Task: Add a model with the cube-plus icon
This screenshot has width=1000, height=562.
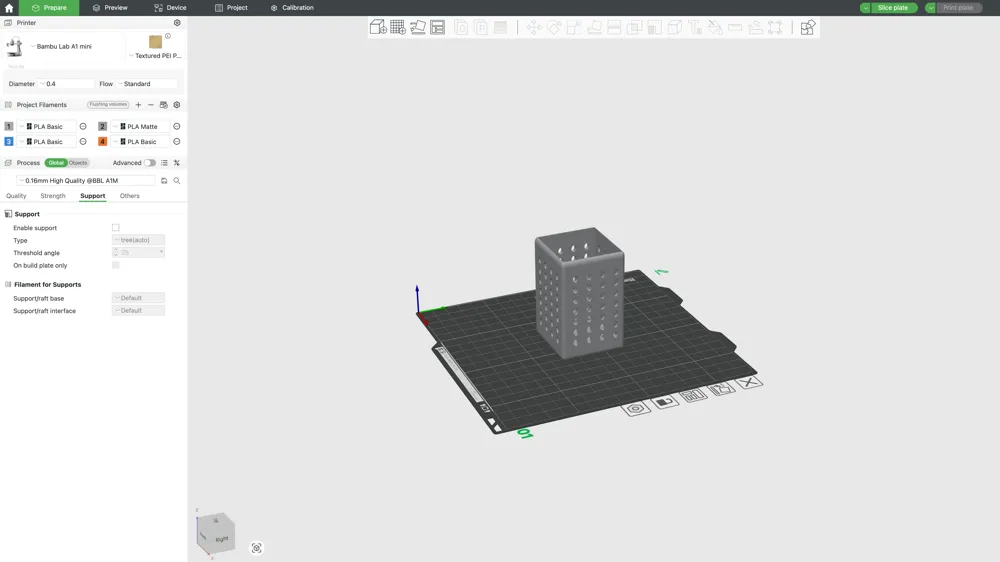Action: tap(378, 27)
